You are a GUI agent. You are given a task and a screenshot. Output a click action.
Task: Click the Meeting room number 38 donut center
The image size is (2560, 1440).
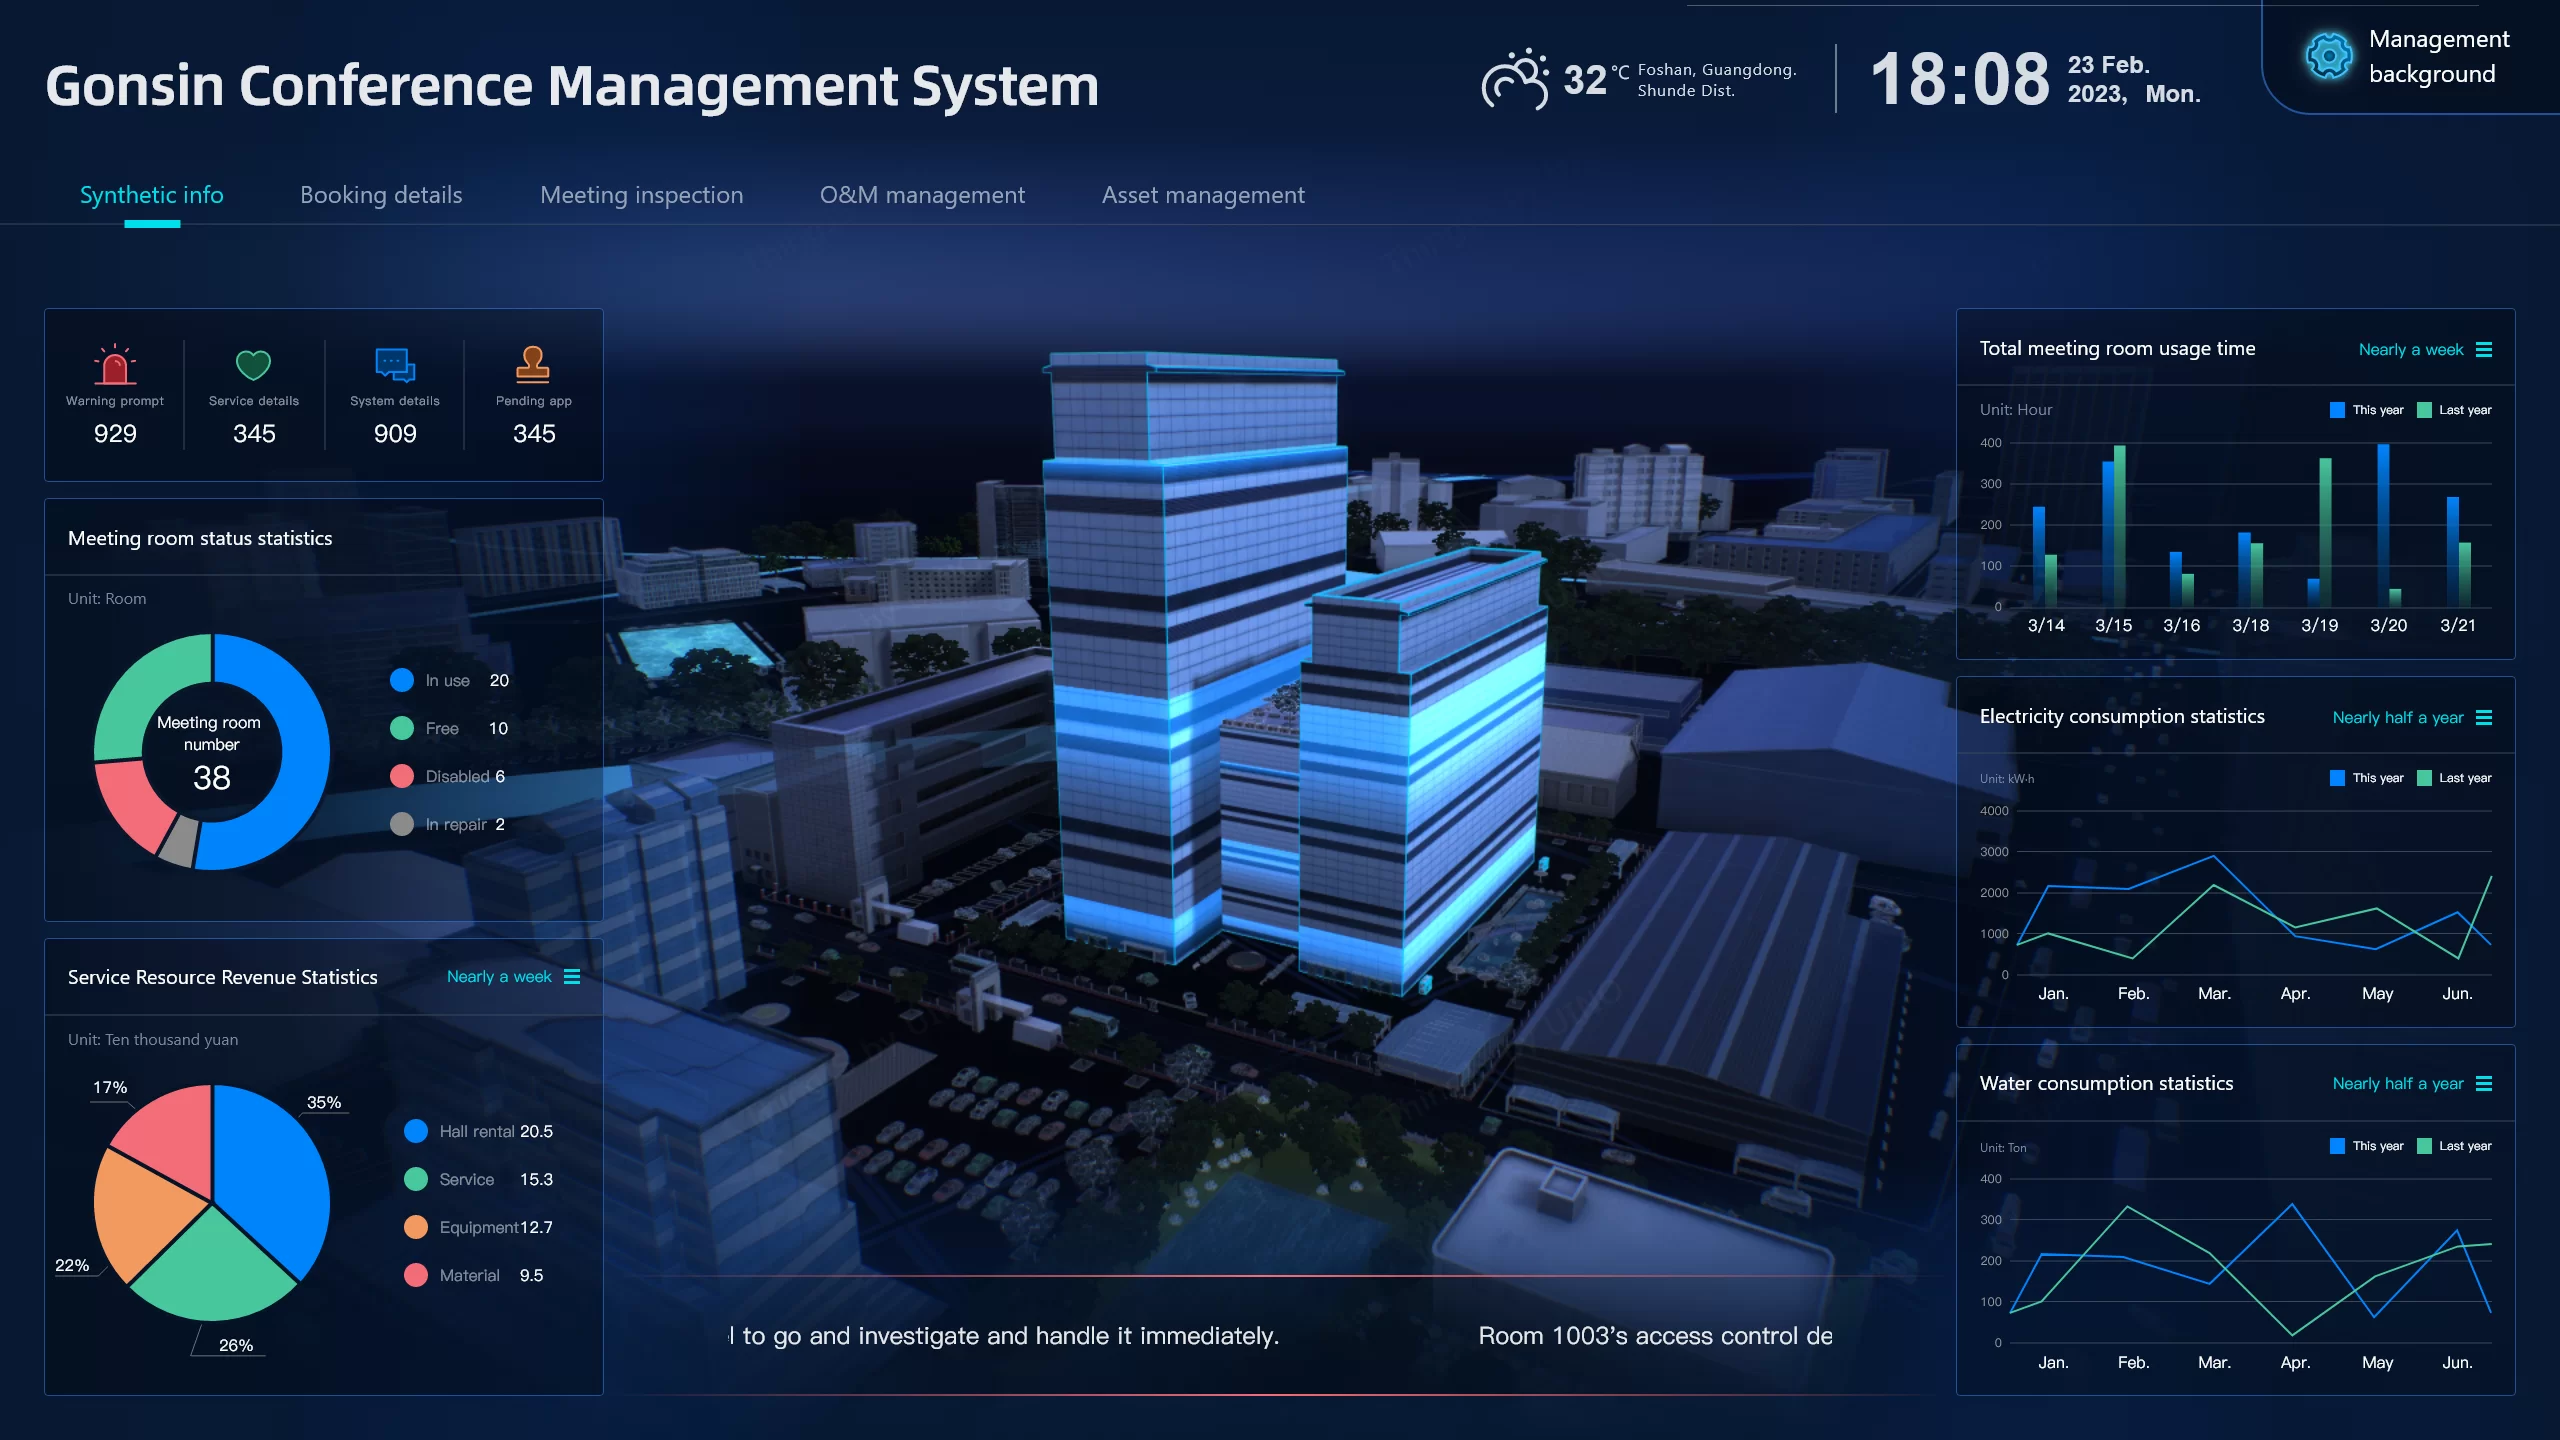[211, 752]
